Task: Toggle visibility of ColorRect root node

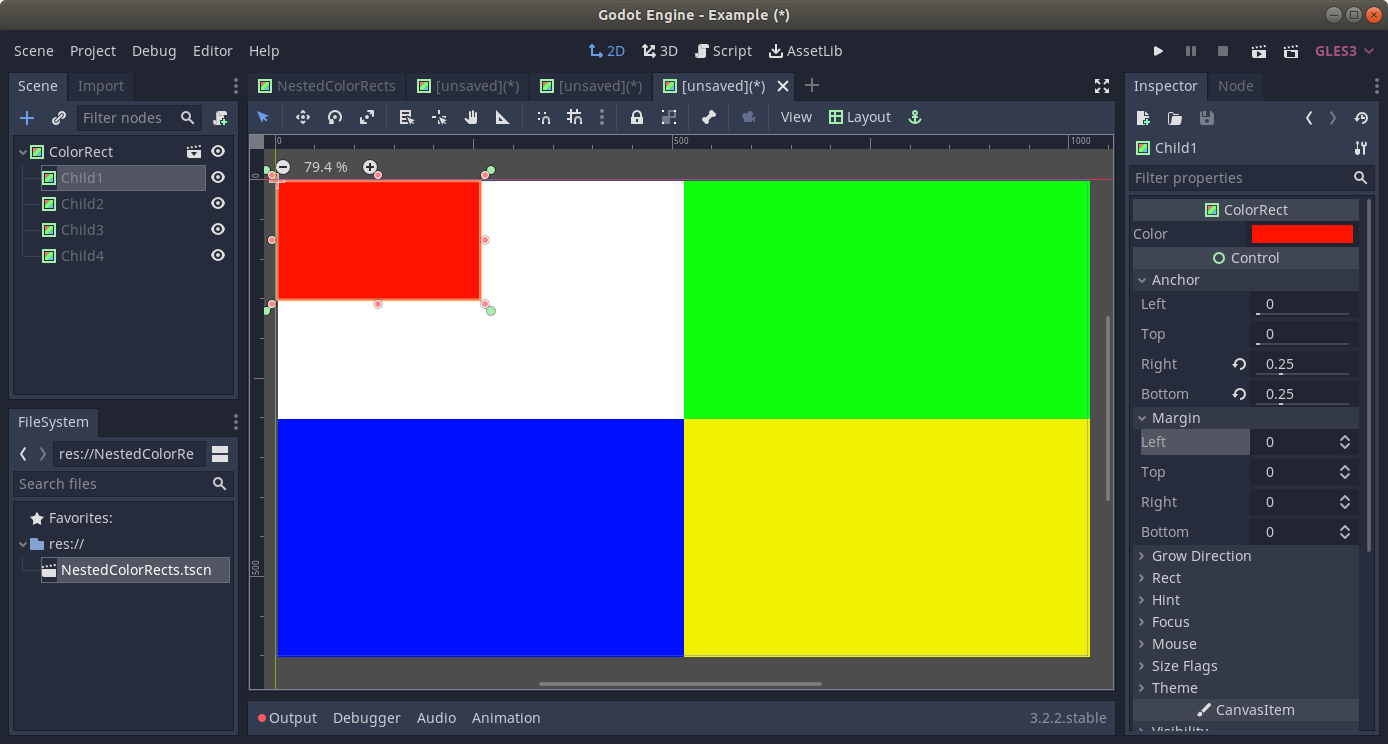Action: click(x=218, y=152)
